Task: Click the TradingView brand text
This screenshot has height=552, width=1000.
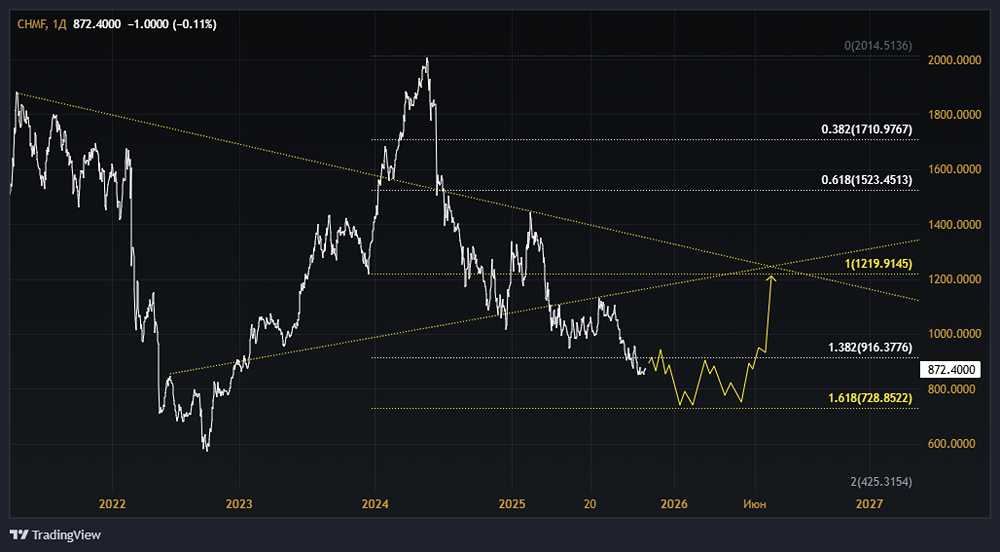Action: pyautogui.click(x=66, y=535)
